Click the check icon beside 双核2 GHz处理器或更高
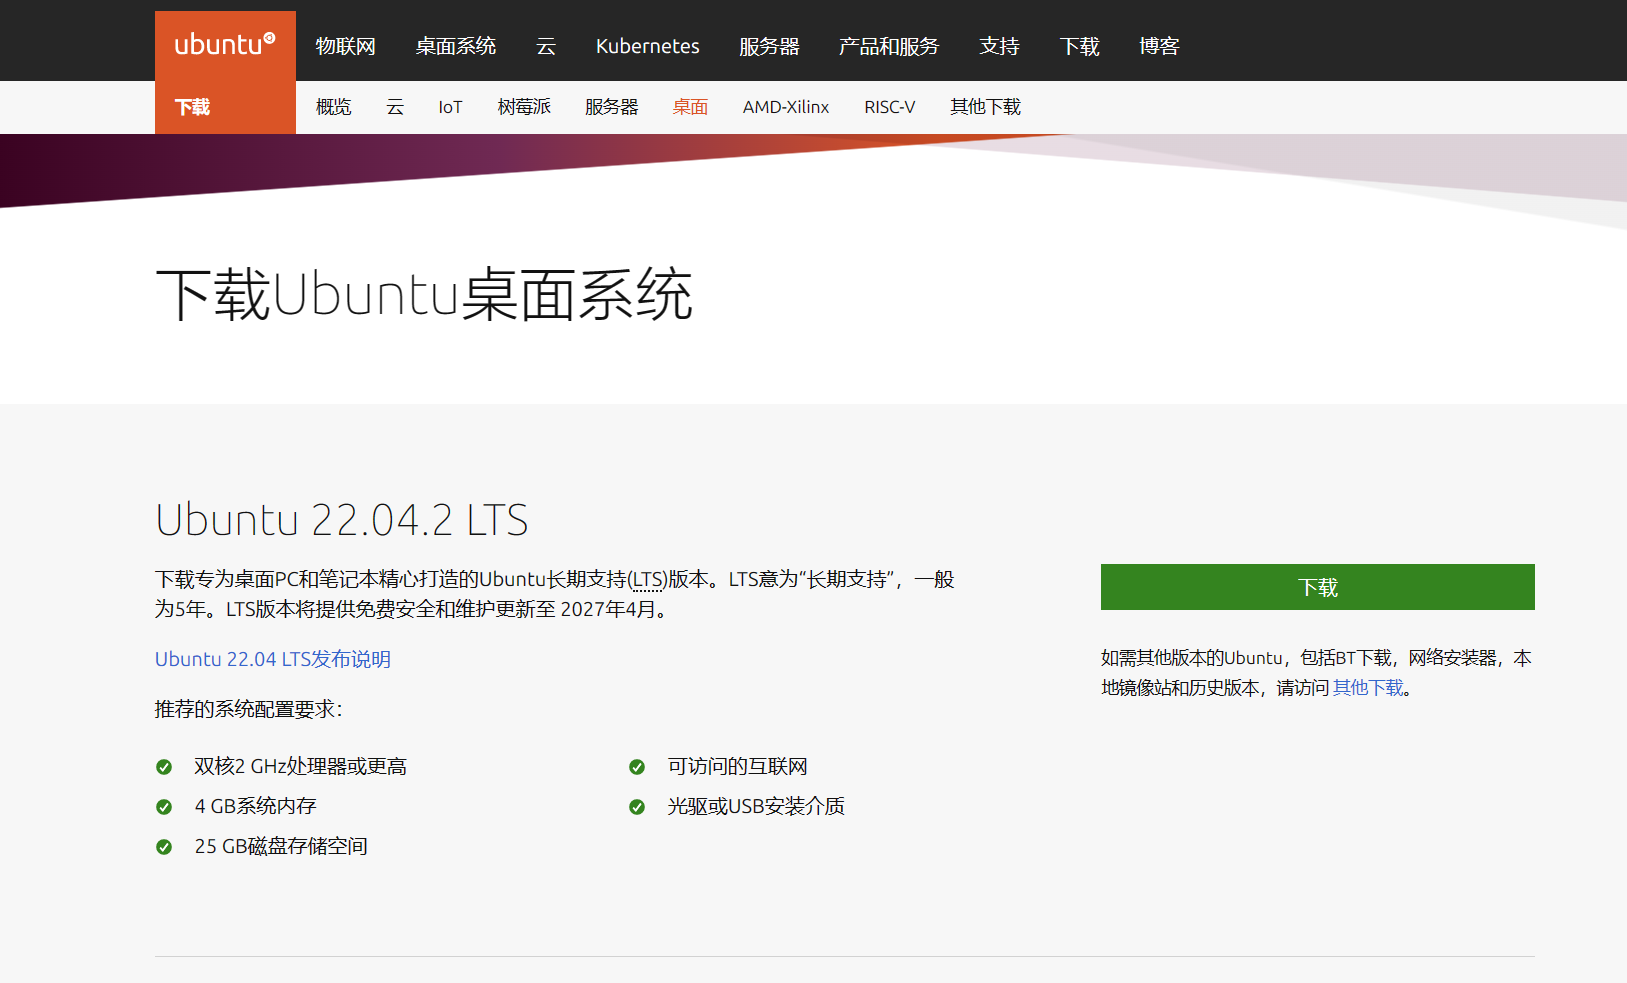The width and height of the screenshot is (1627, 983). (x=164, y=767)
